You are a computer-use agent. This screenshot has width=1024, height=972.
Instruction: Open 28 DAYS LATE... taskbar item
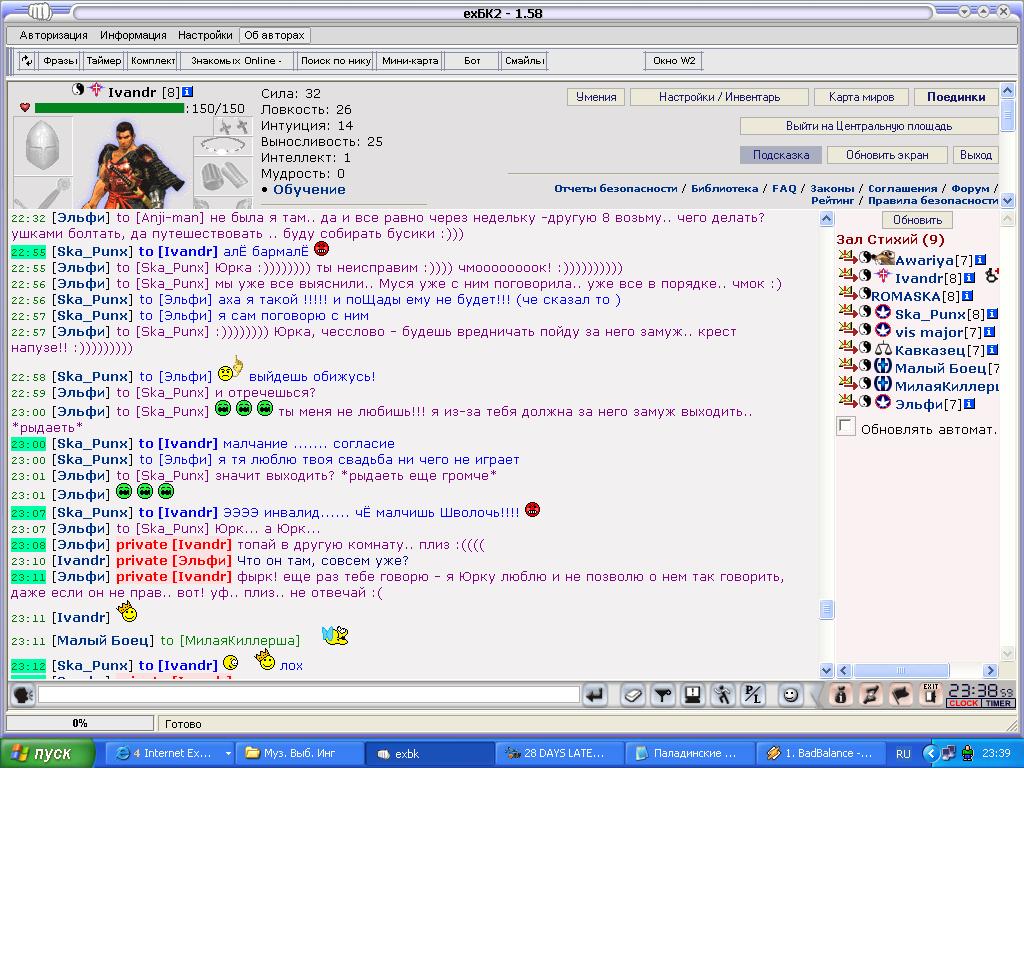(x=559, y=753)
